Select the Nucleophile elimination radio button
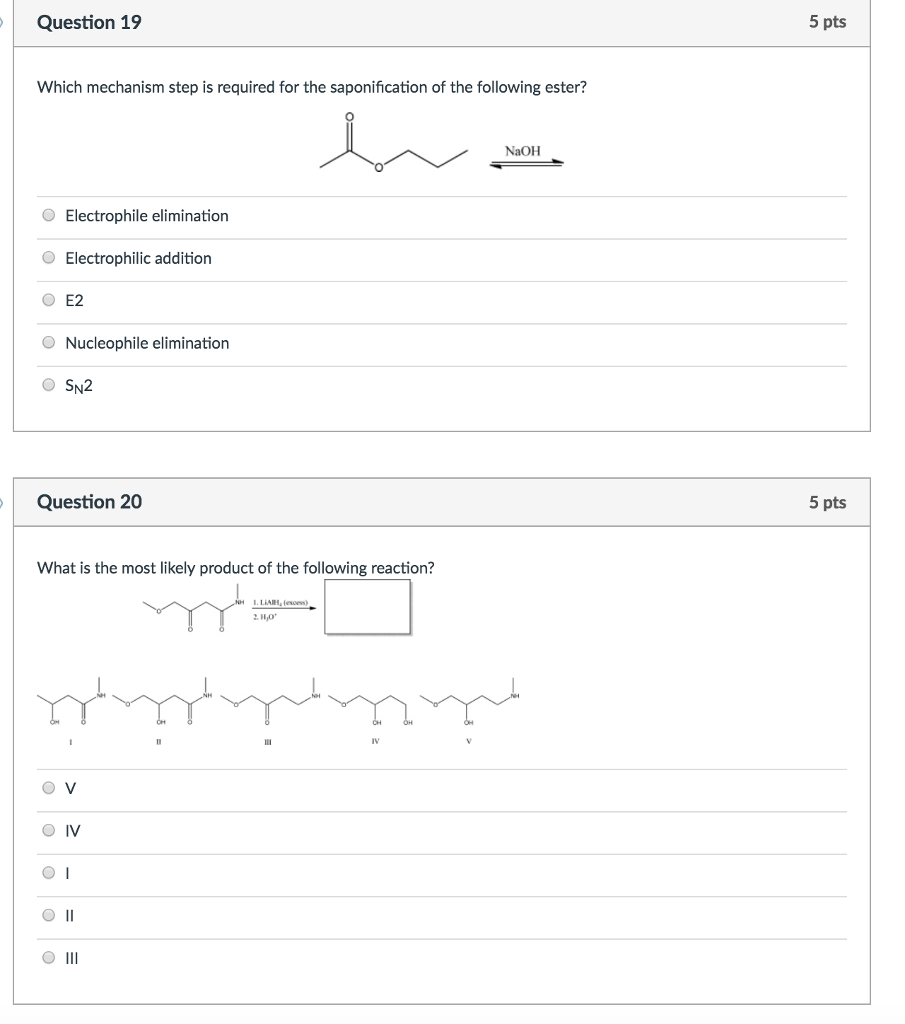This screenshot has width=905, height=1024. (x=48, y=343)
